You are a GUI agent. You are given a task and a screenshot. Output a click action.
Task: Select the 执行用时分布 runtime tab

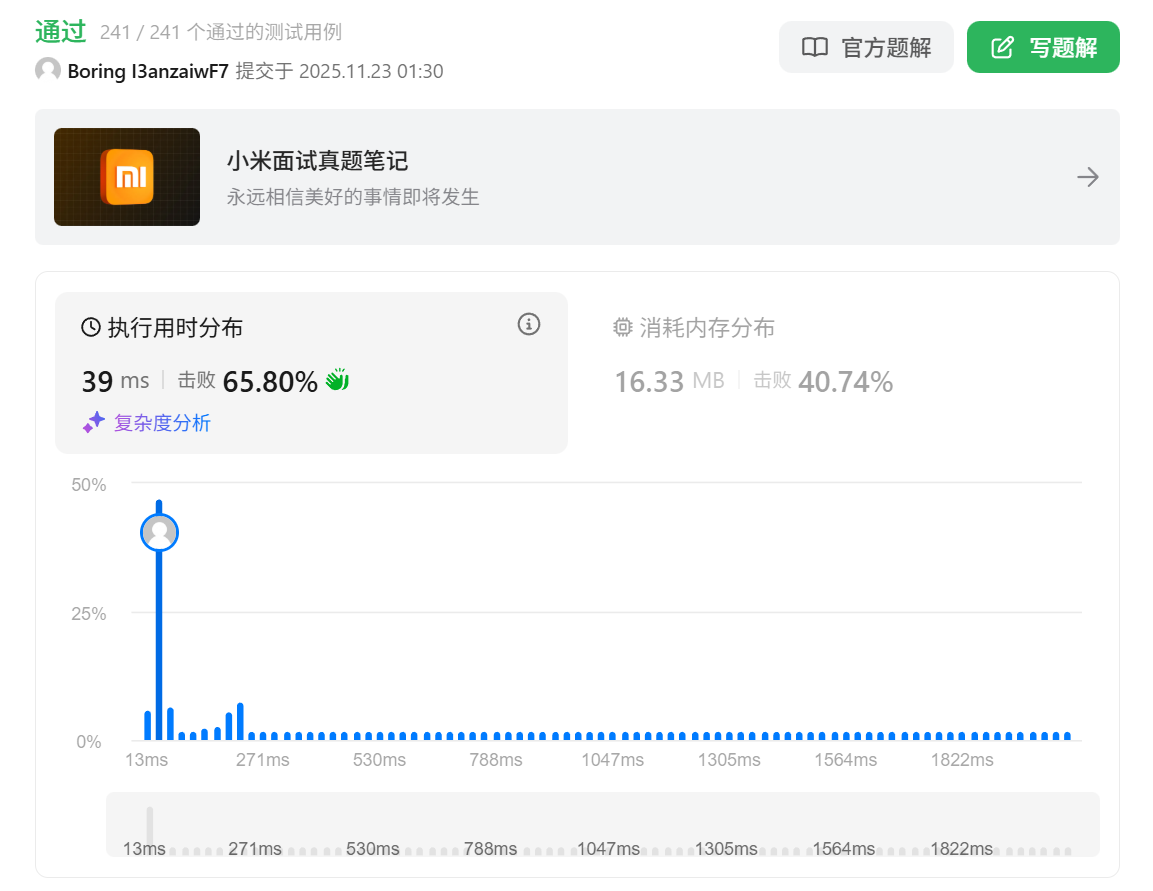point(311,373)
